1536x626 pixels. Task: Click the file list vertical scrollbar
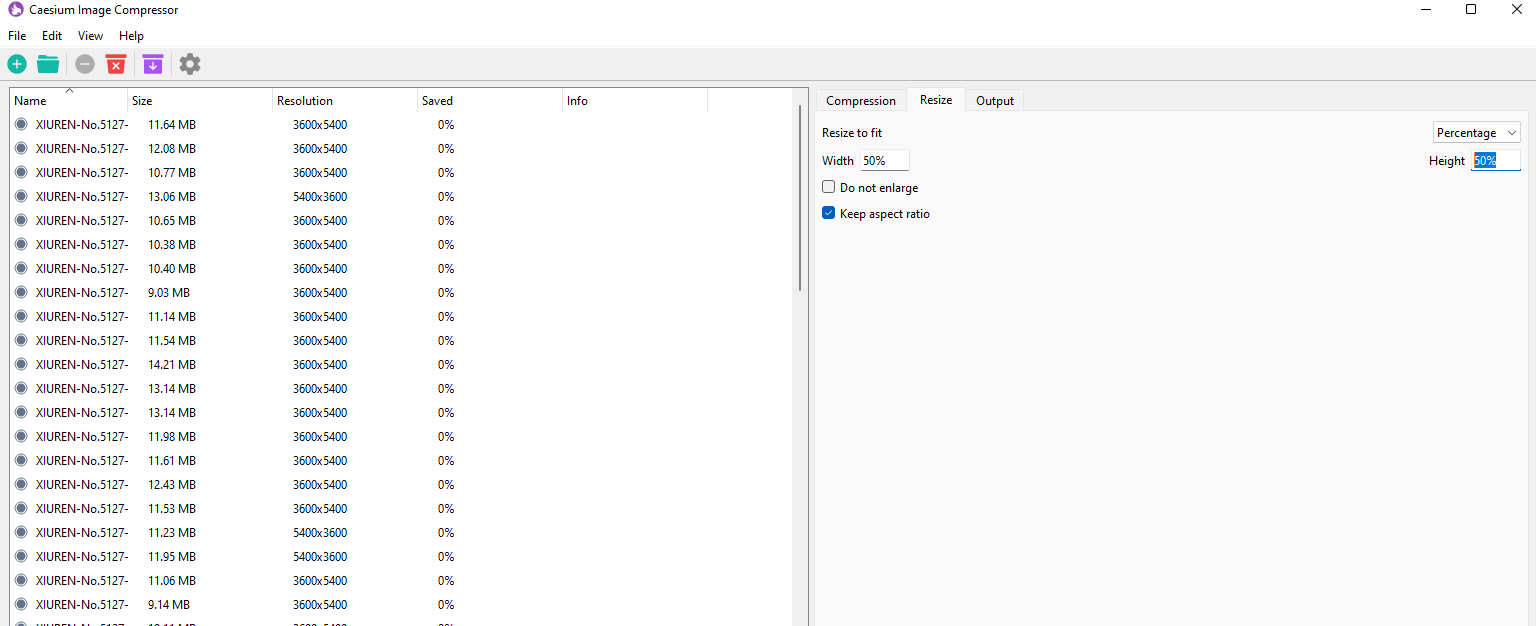(x=800, y=198)
